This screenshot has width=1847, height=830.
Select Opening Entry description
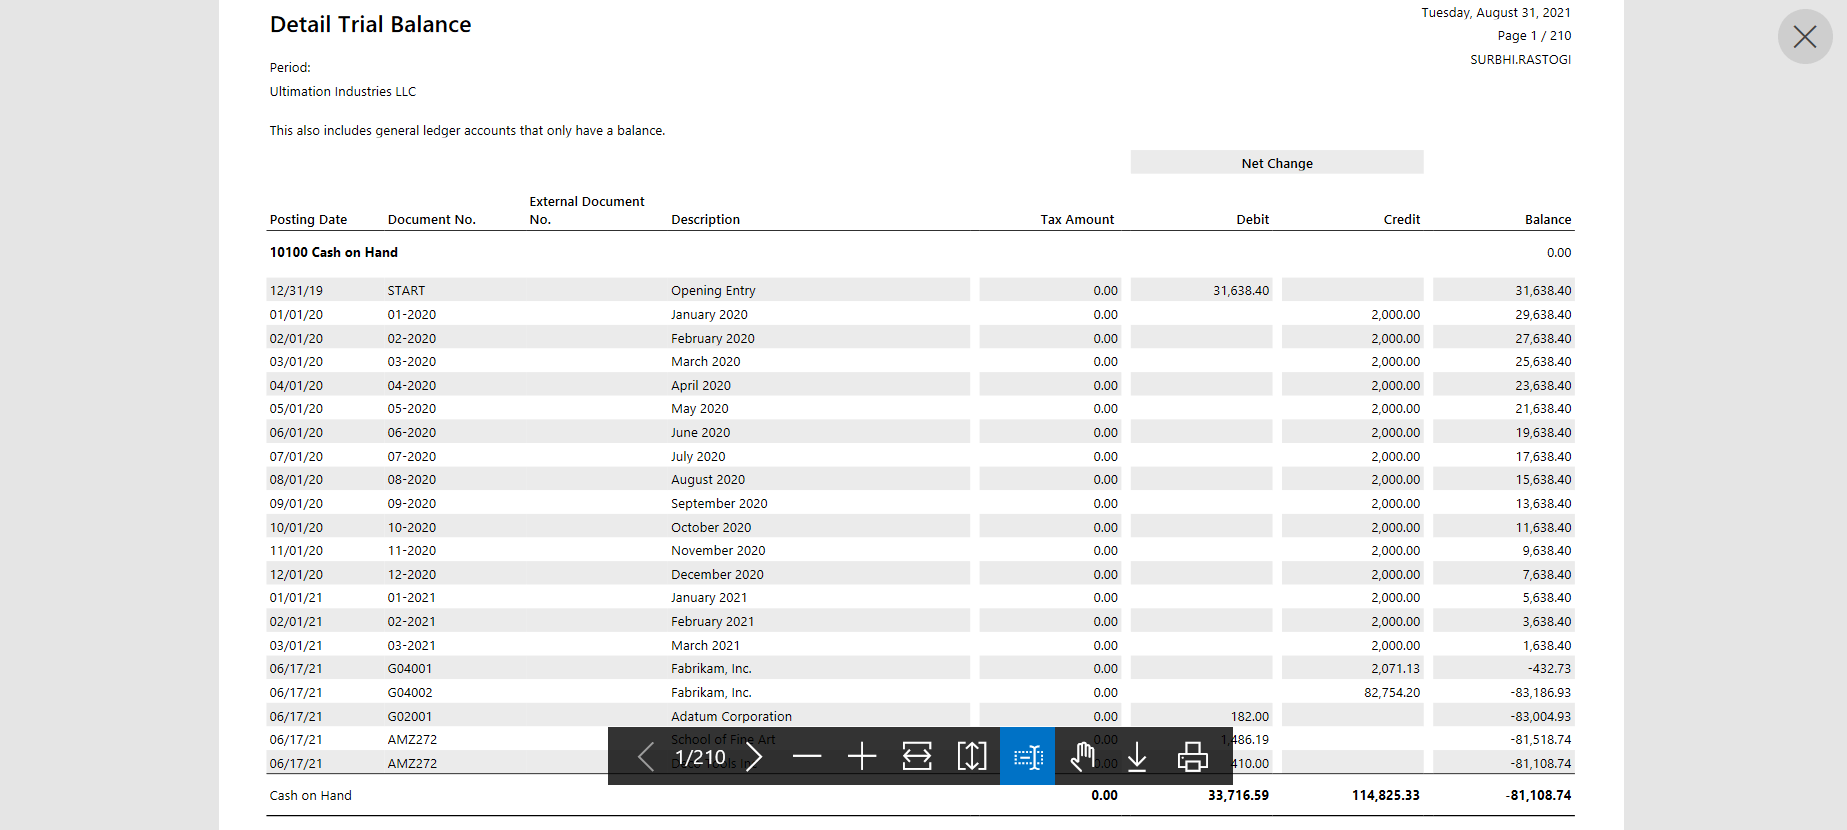[x=713, y=291]
